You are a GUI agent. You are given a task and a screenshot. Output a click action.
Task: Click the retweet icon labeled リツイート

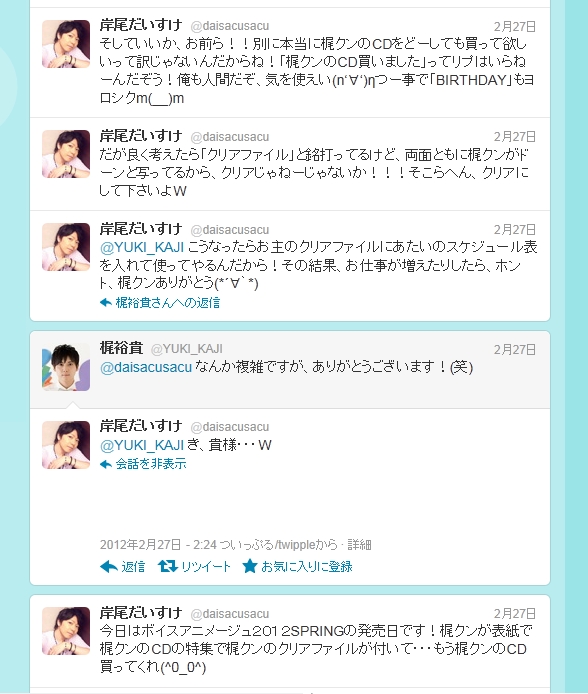pyautogui.click(x=168, y=566)
